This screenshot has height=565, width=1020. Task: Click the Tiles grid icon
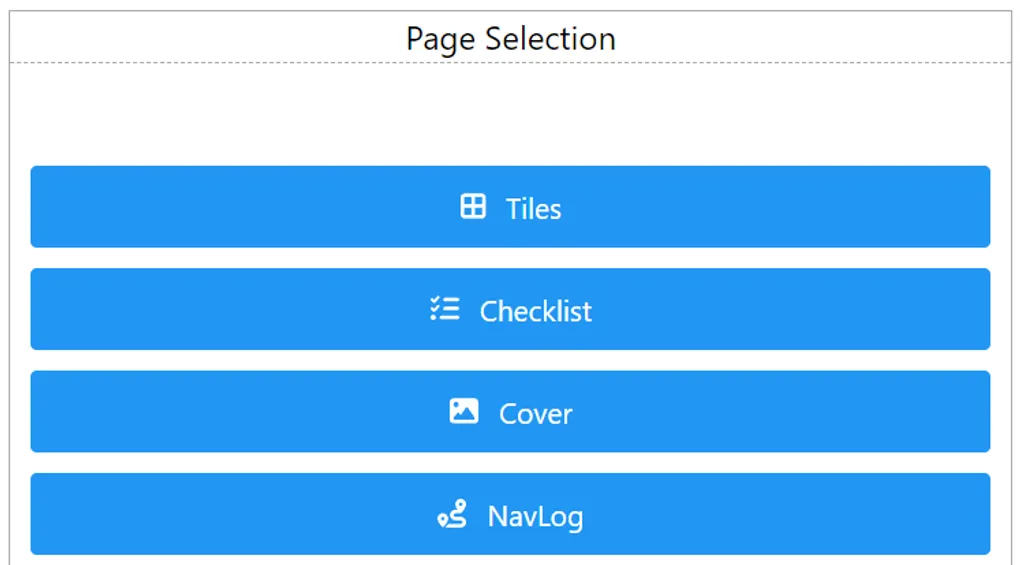pyautogui.click(x=473, y=207)
